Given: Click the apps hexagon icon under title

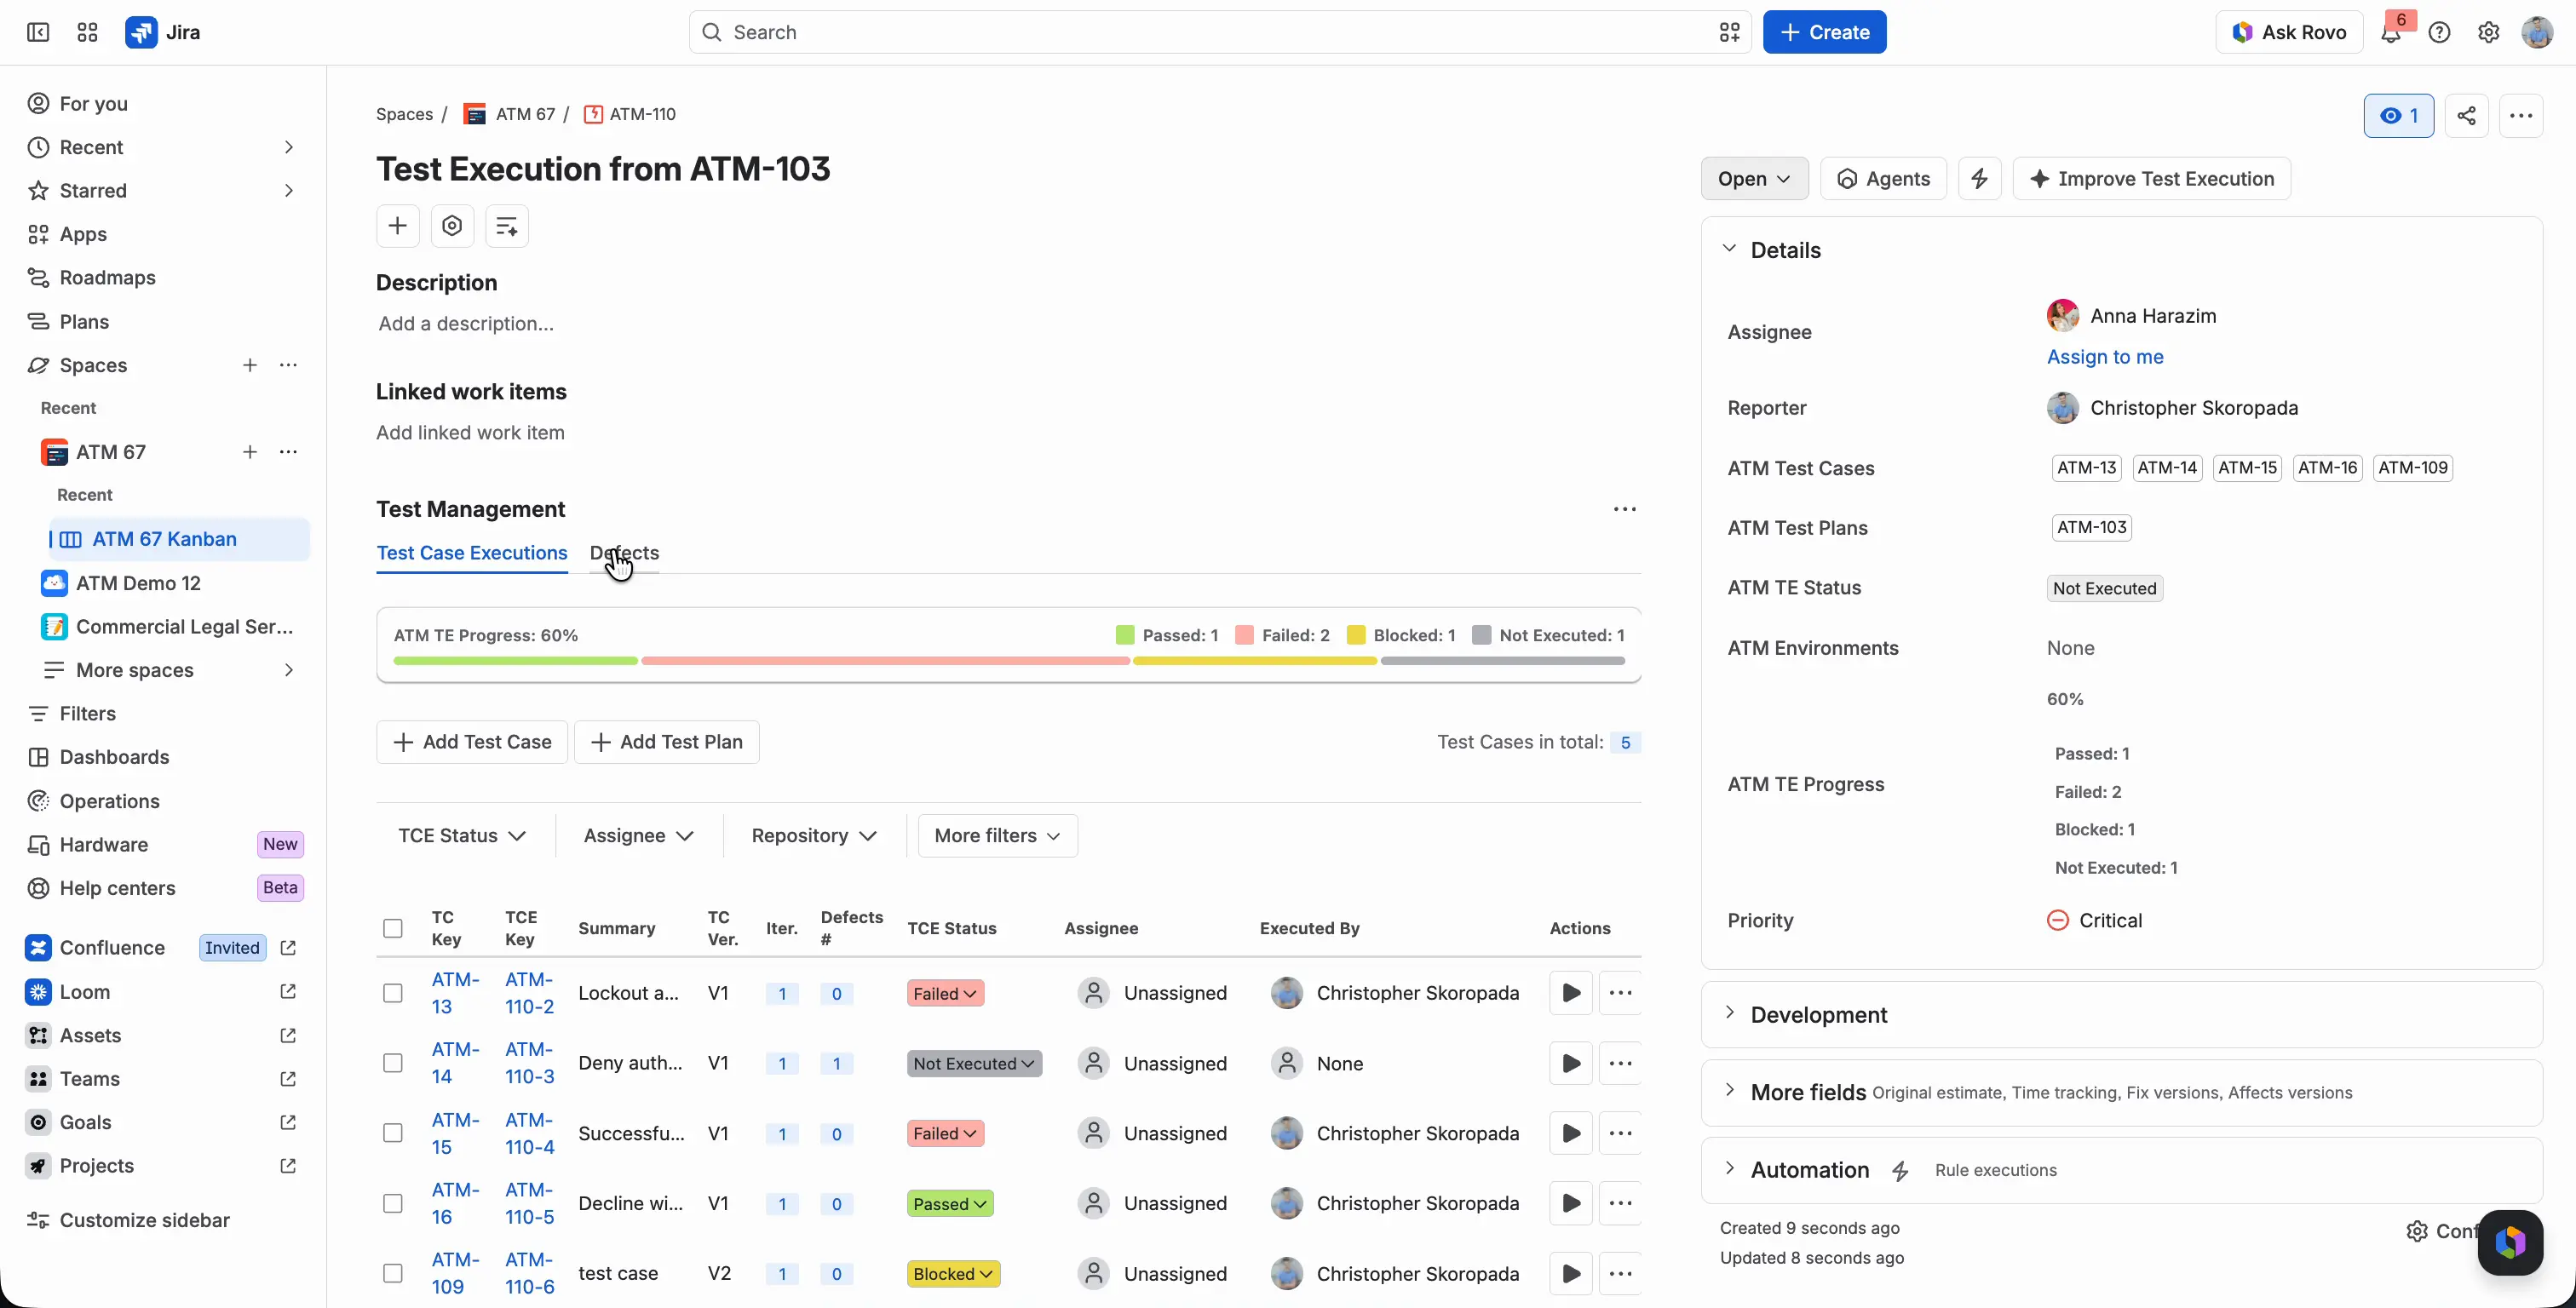Looking at the screenshot, I should 452,226.
